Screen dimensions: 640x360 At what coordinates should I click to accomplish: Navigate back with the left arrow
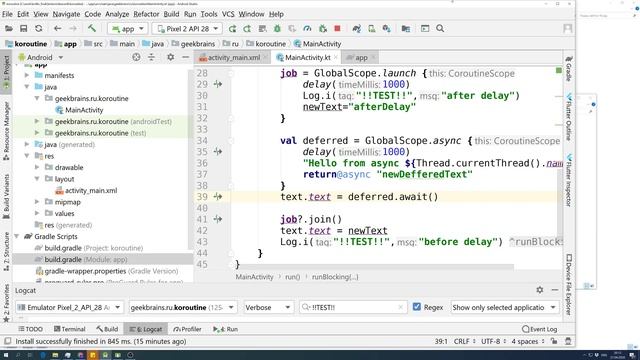tap(58, 29)
